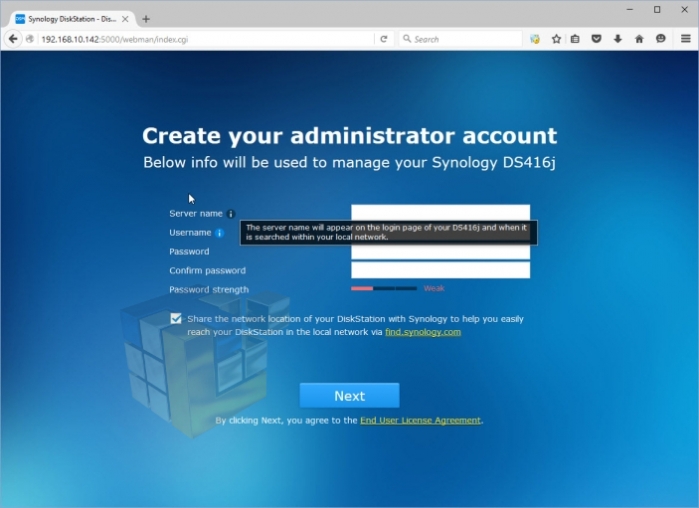Select the Synology DiskStation tab
Viewport: 699px width, 508px height.
tap(72, 19)
